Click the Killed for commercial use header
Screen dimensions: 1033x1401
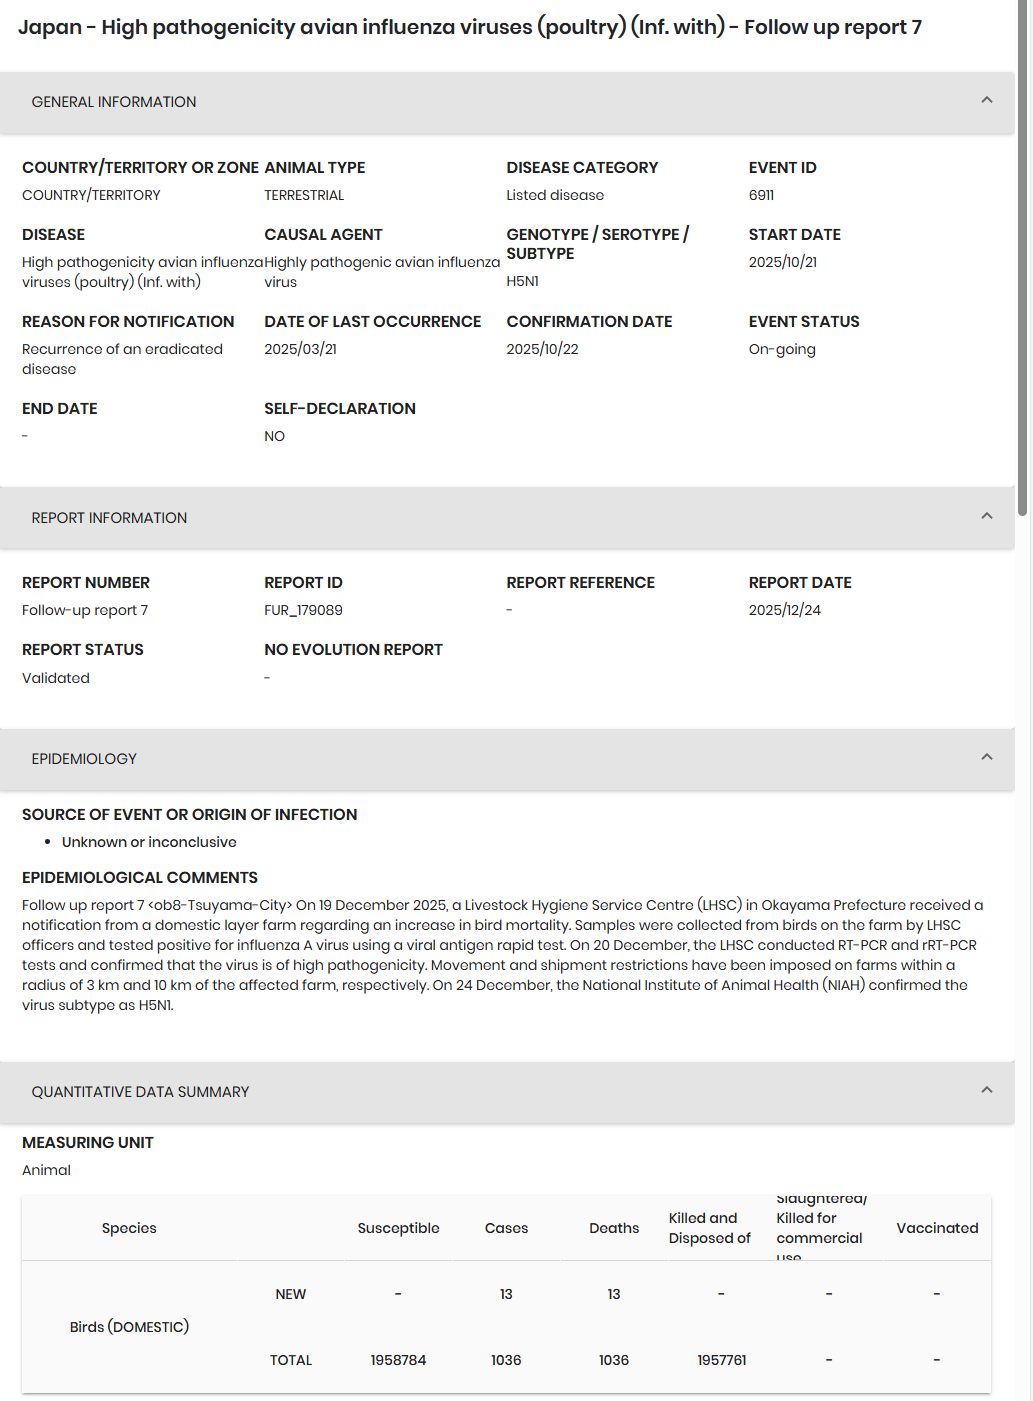pyautogui.click(x=819, y=1228)
